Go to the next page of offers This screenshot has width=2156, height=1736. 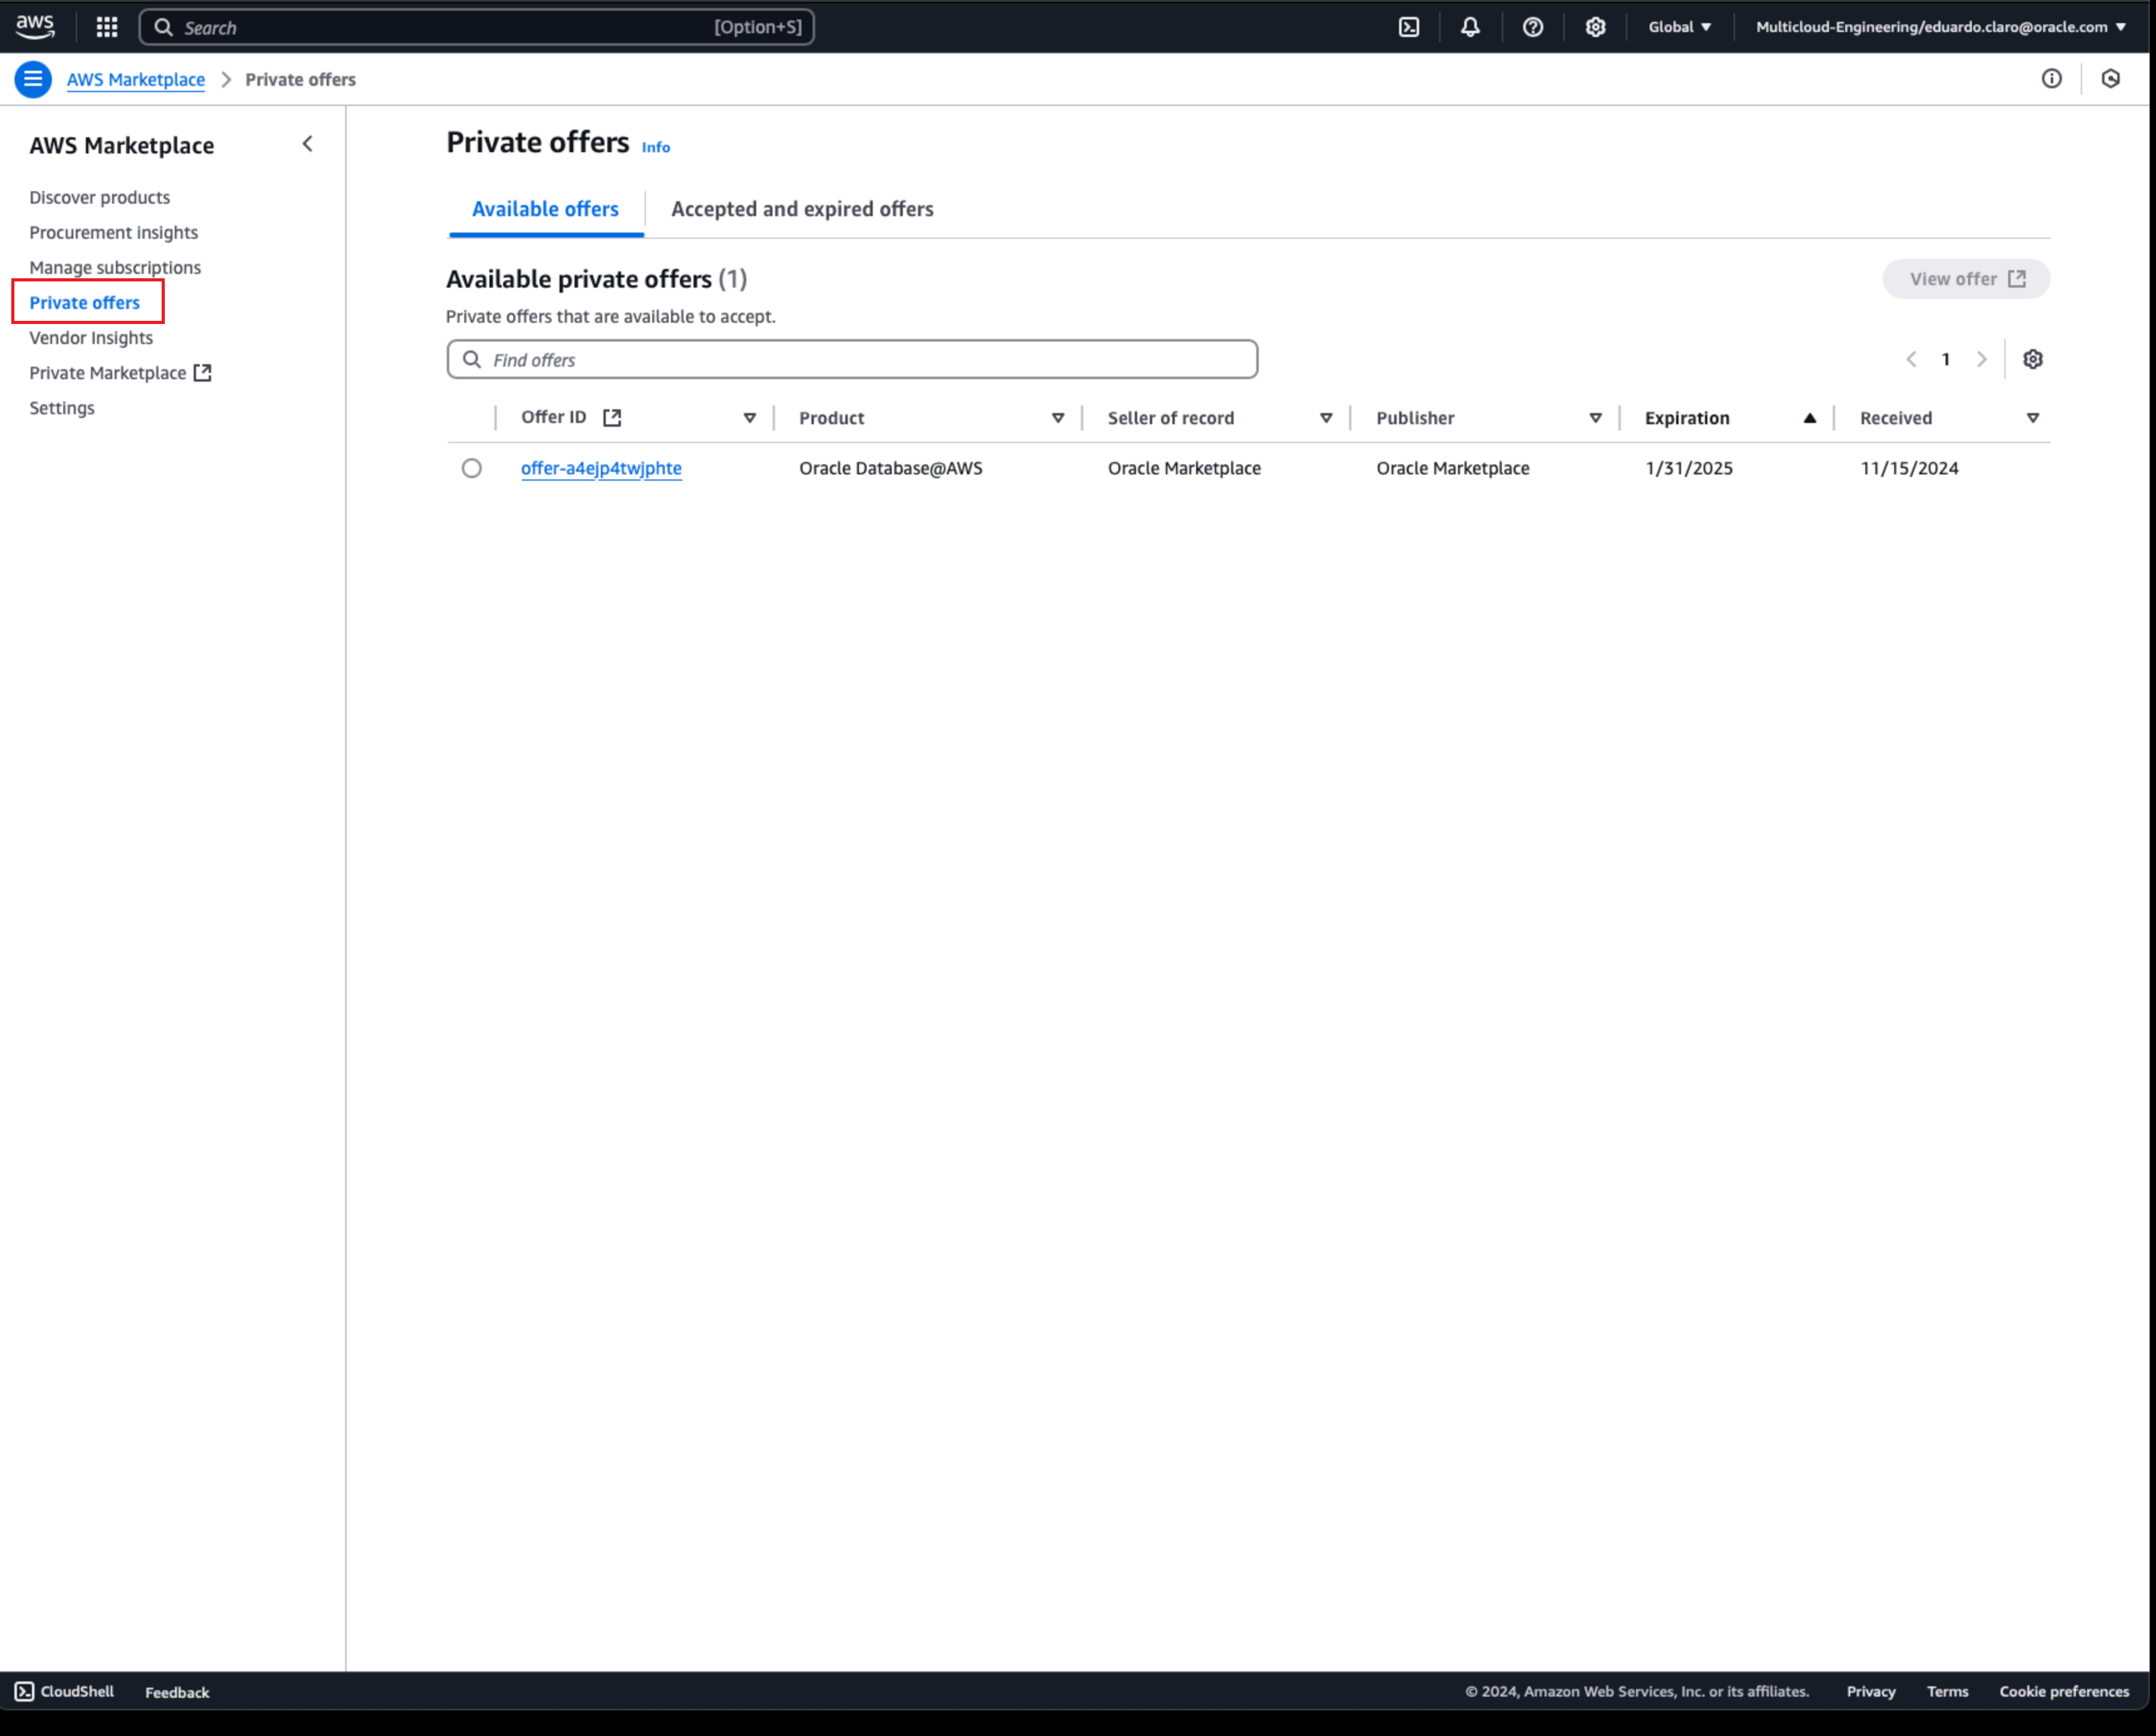(x=1982, y=359)
